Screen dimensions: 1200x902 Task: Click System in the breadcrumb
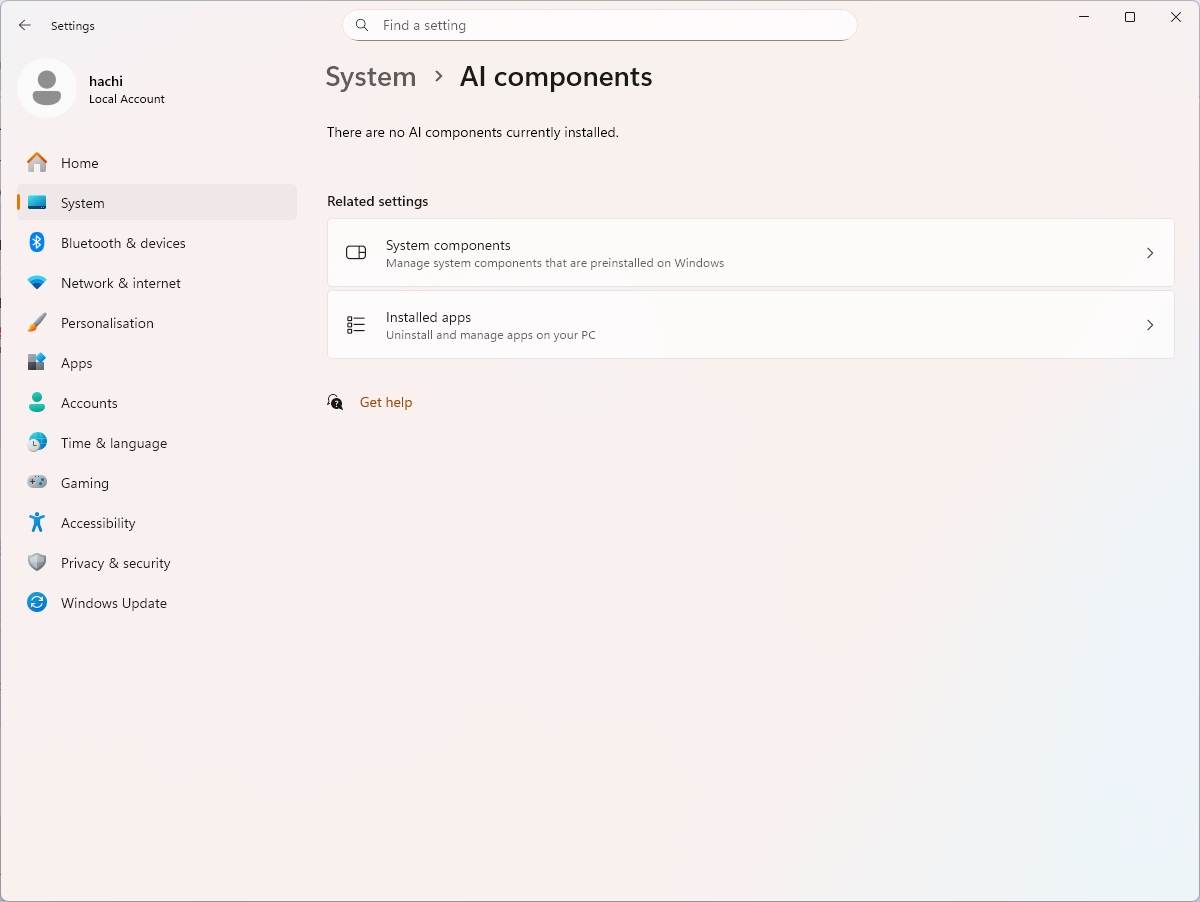pos(371,77)
